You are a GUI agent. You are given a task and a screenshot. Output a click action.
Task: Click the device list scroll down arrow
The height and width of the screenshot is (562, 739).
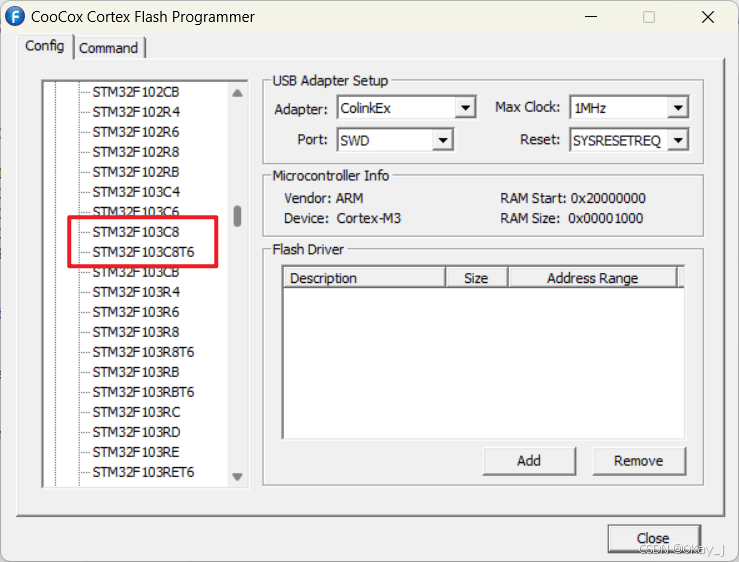click(238, 477)
